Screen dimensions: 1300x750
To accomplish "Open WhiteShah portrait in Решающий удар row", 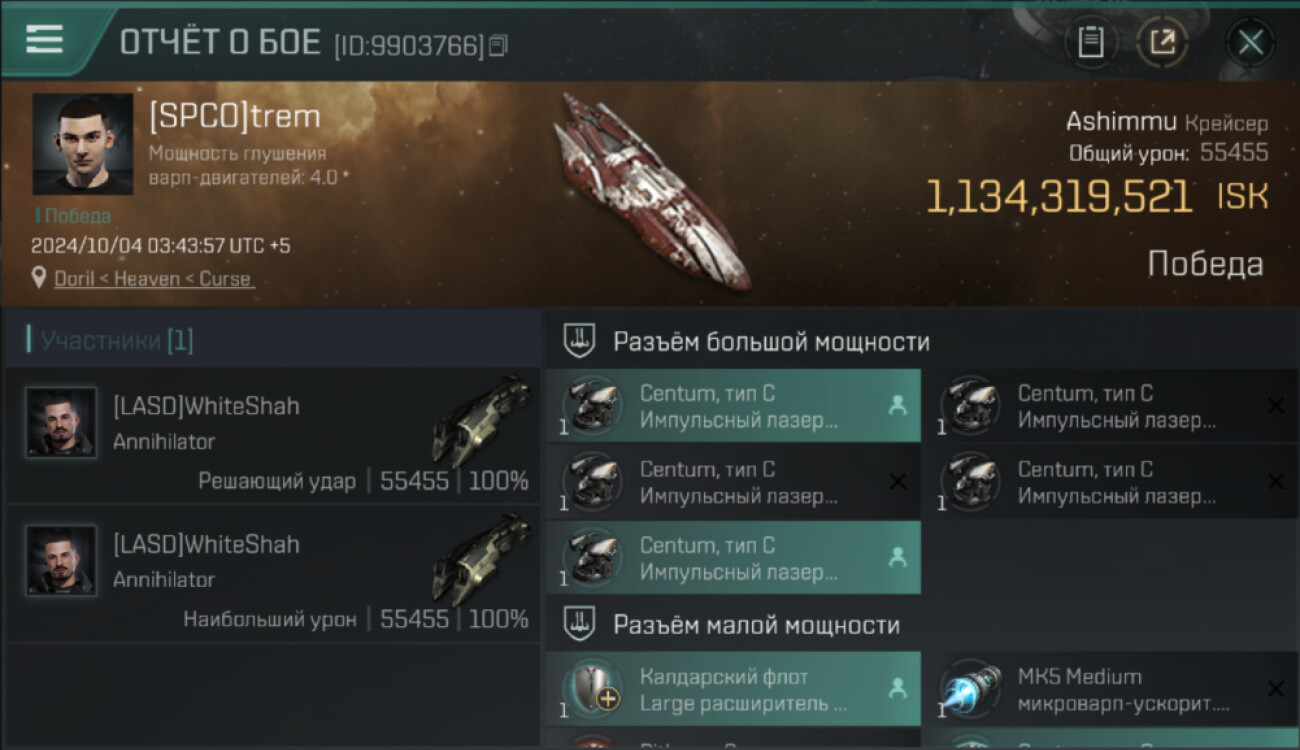I will [61, 423].
